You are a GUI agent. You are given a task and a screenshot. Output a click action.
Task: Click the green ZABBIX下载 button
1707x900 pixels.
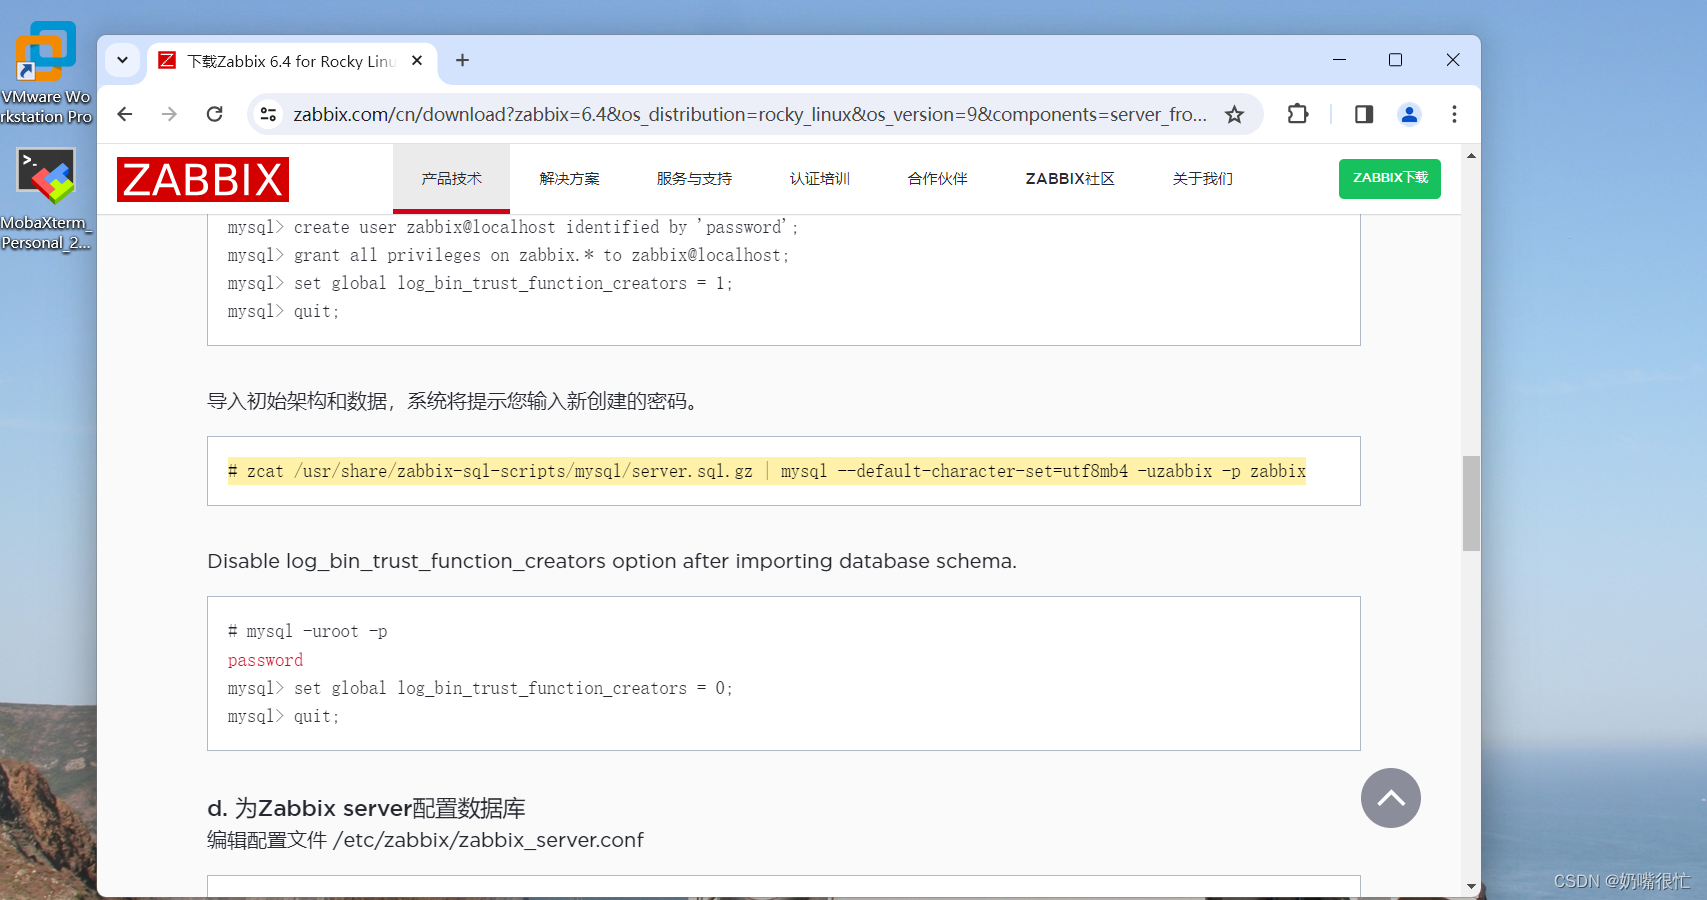(x=1390, y=178)
